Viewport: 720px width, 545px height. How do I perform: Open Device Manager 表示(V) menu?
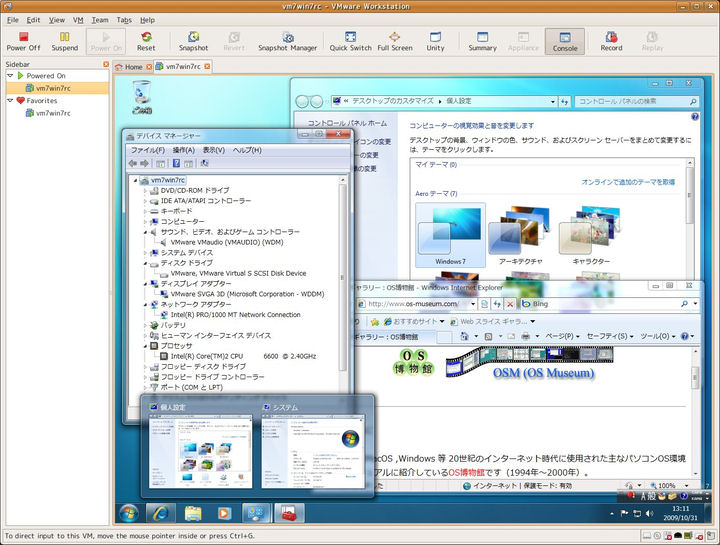point(214,150)
